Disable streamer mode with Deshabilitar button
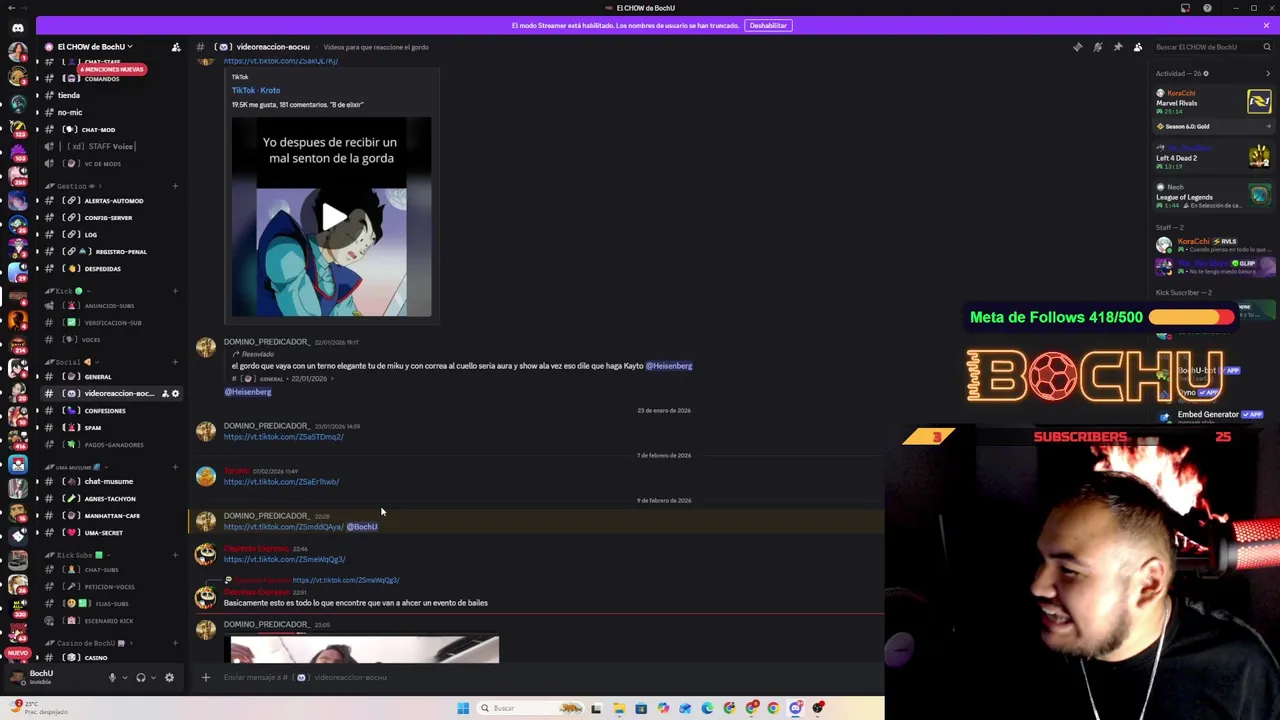The height and width of the screenshot is (720, 1280). click(768, 25)
